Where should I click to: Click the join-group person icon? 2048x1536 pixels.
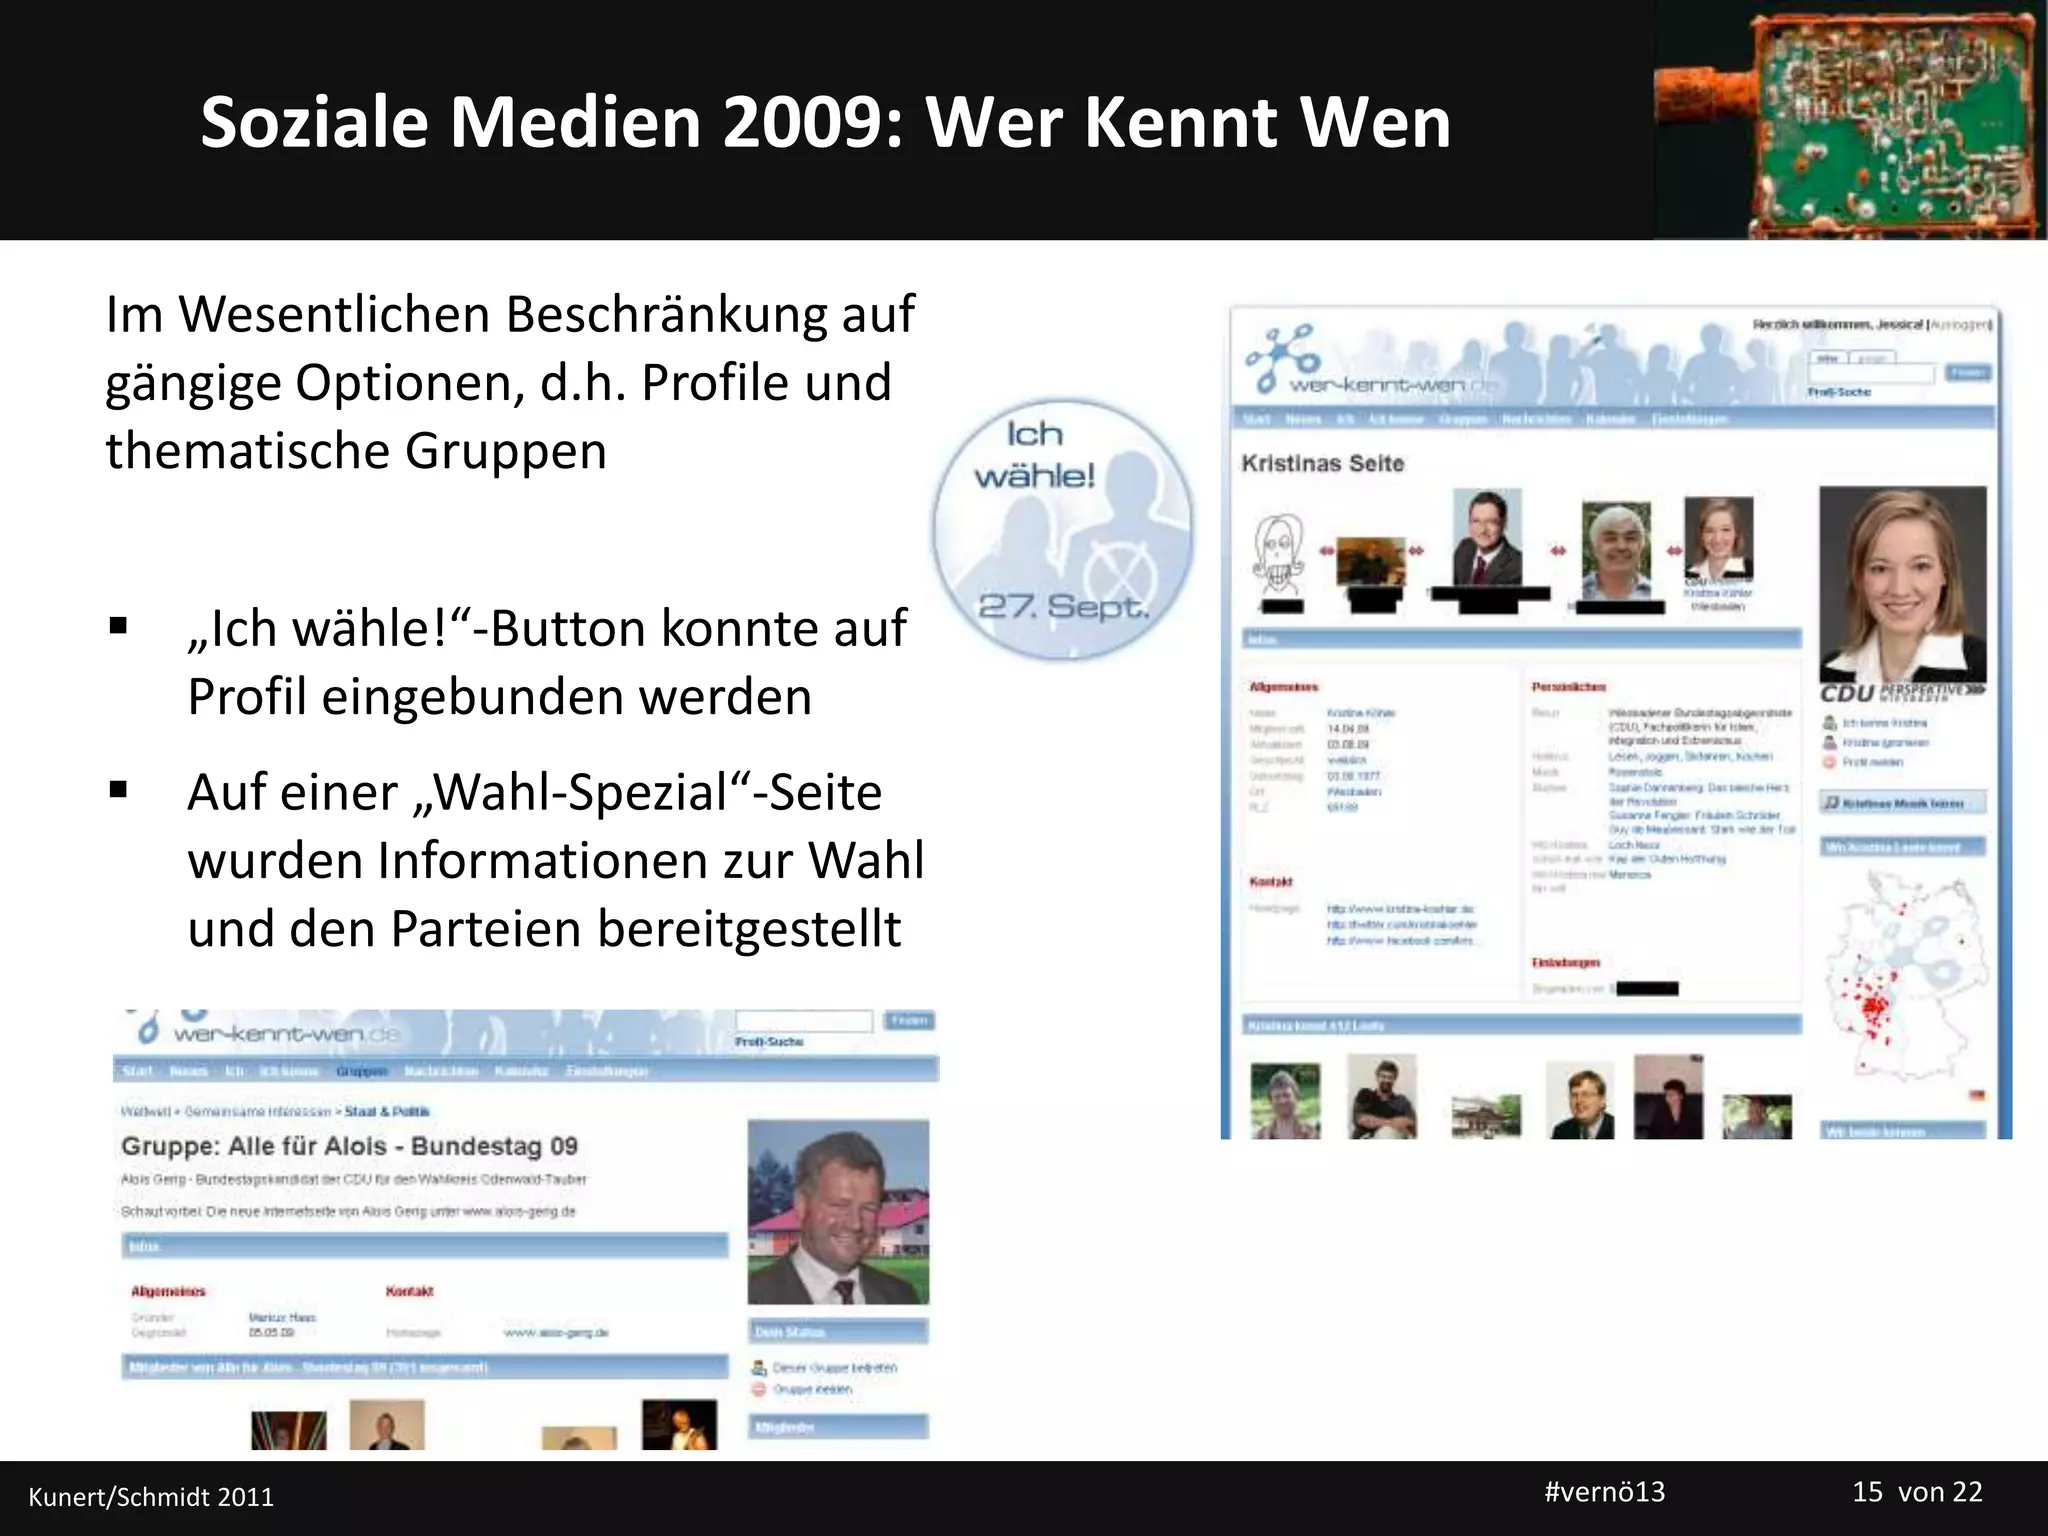click(x=759, y=1367)
